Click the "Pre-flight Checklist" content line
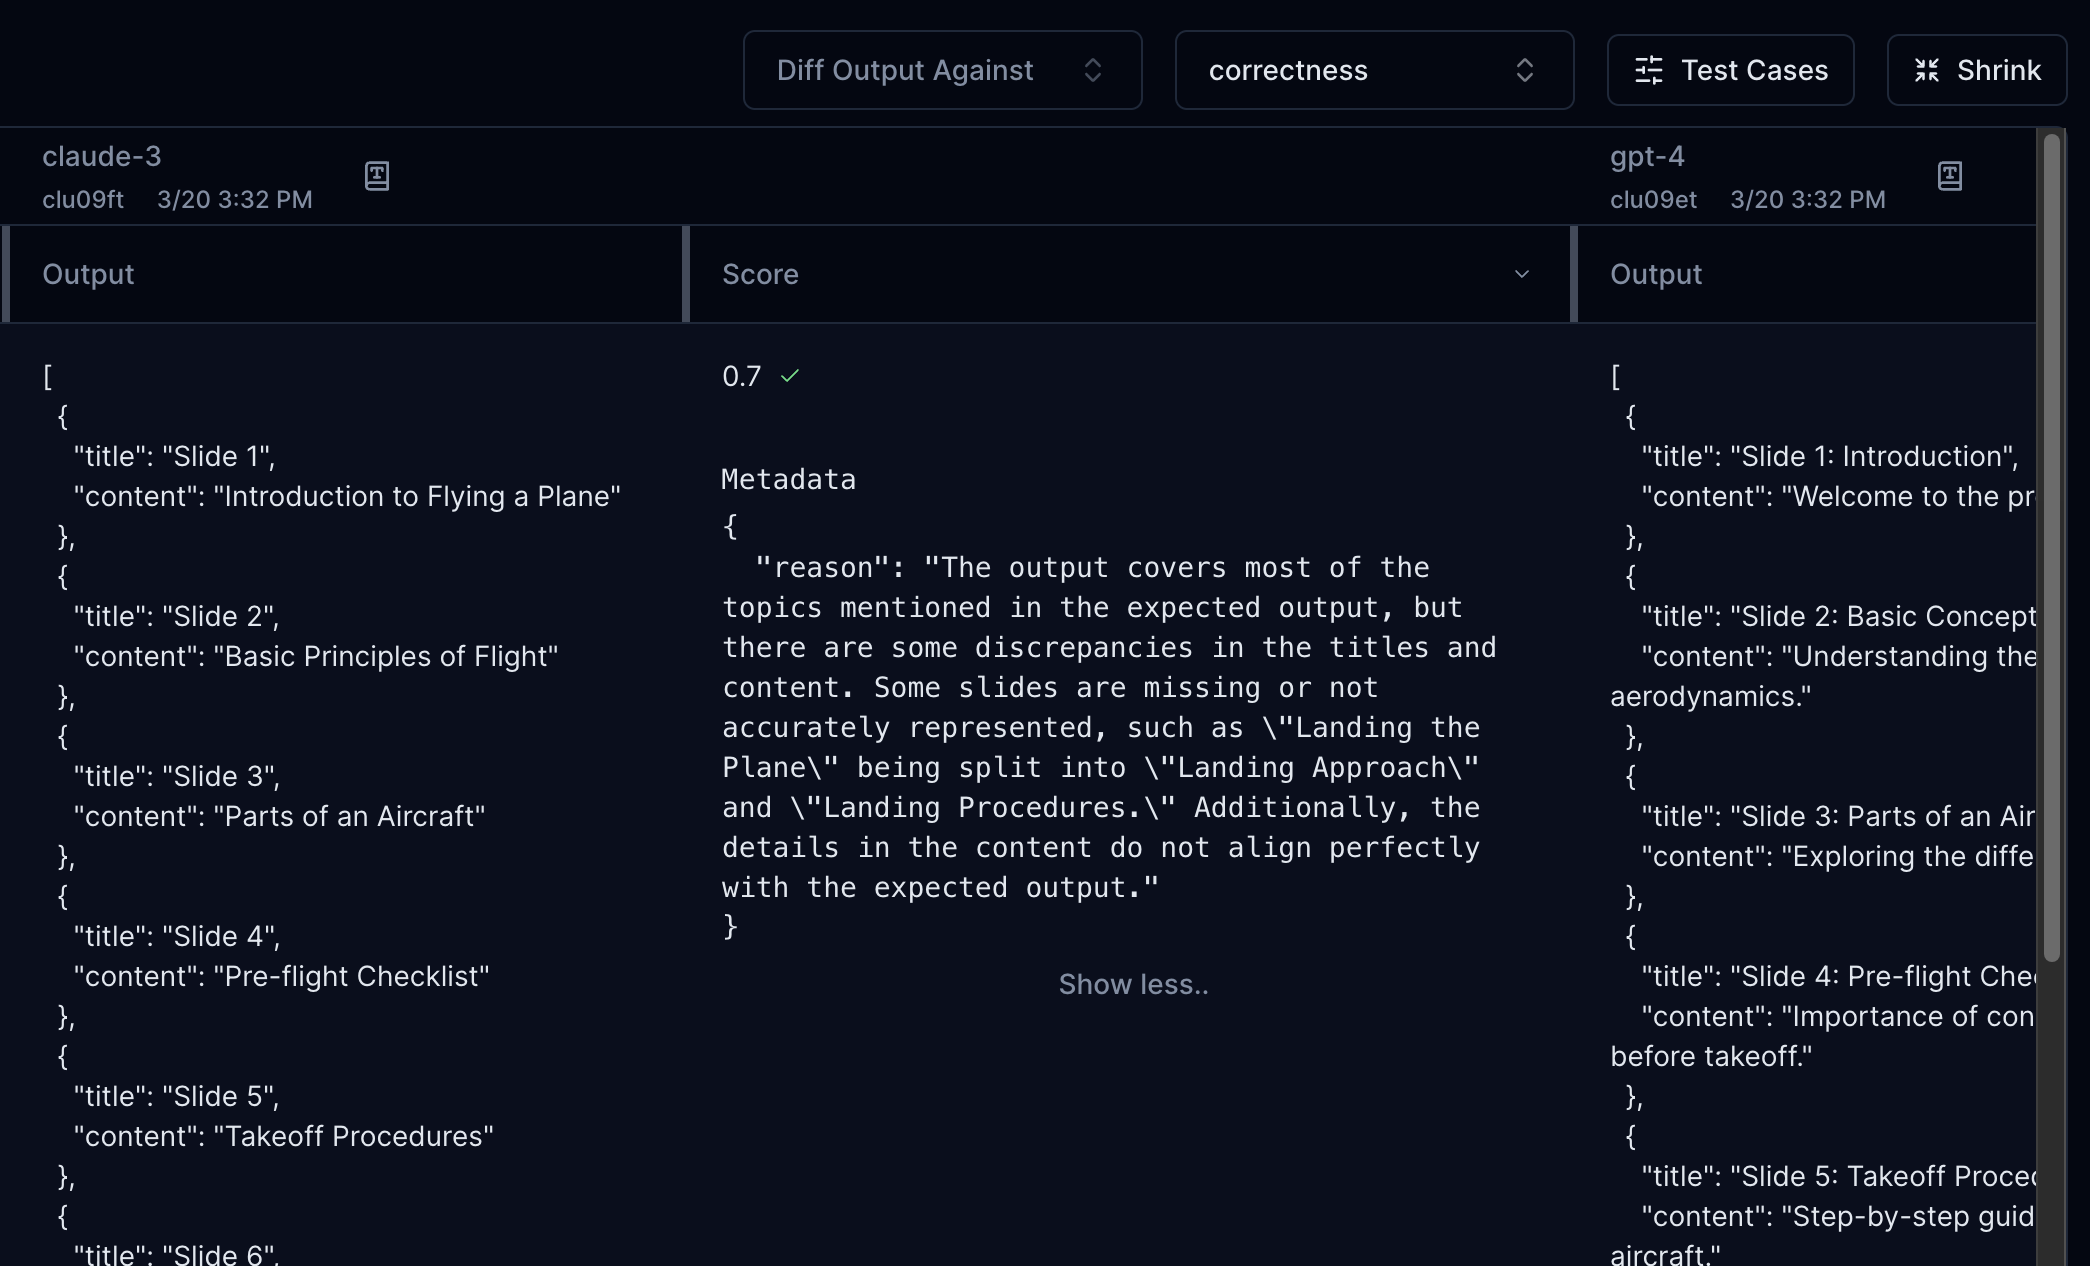Screen dimensions: 2090x1266 281,977
